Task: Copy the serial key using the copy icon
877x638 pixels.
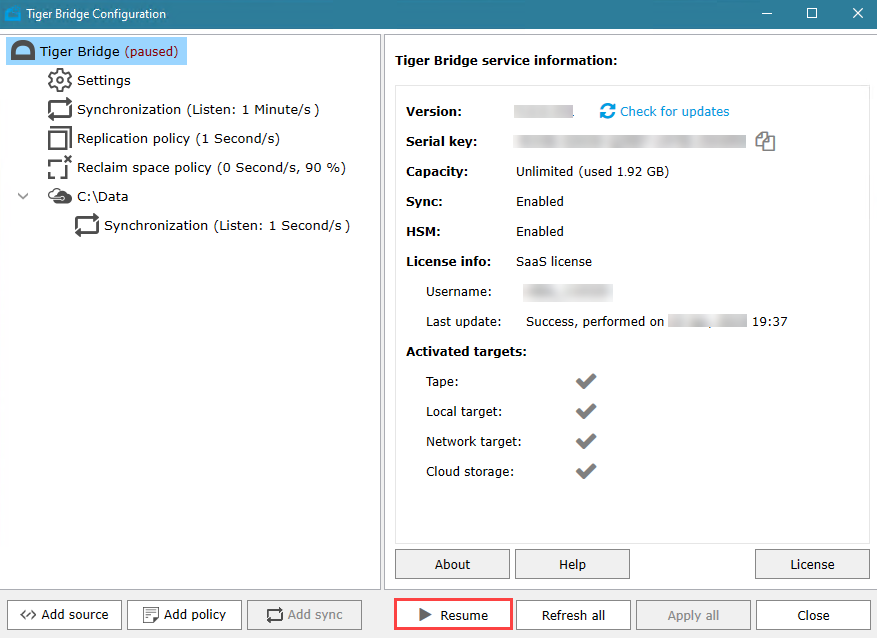Action: (x=765, y=141)
